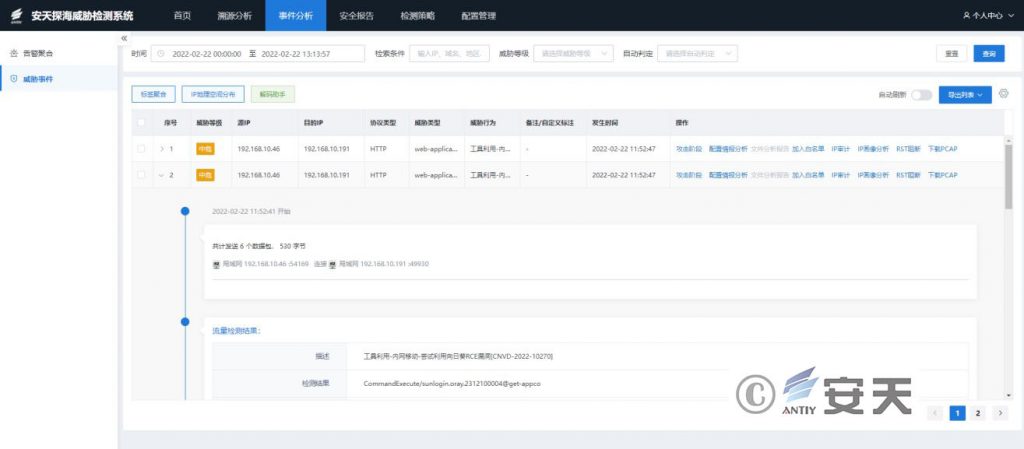Click the blue 查询 button
1024x449 pixels.
click(989, 53)
